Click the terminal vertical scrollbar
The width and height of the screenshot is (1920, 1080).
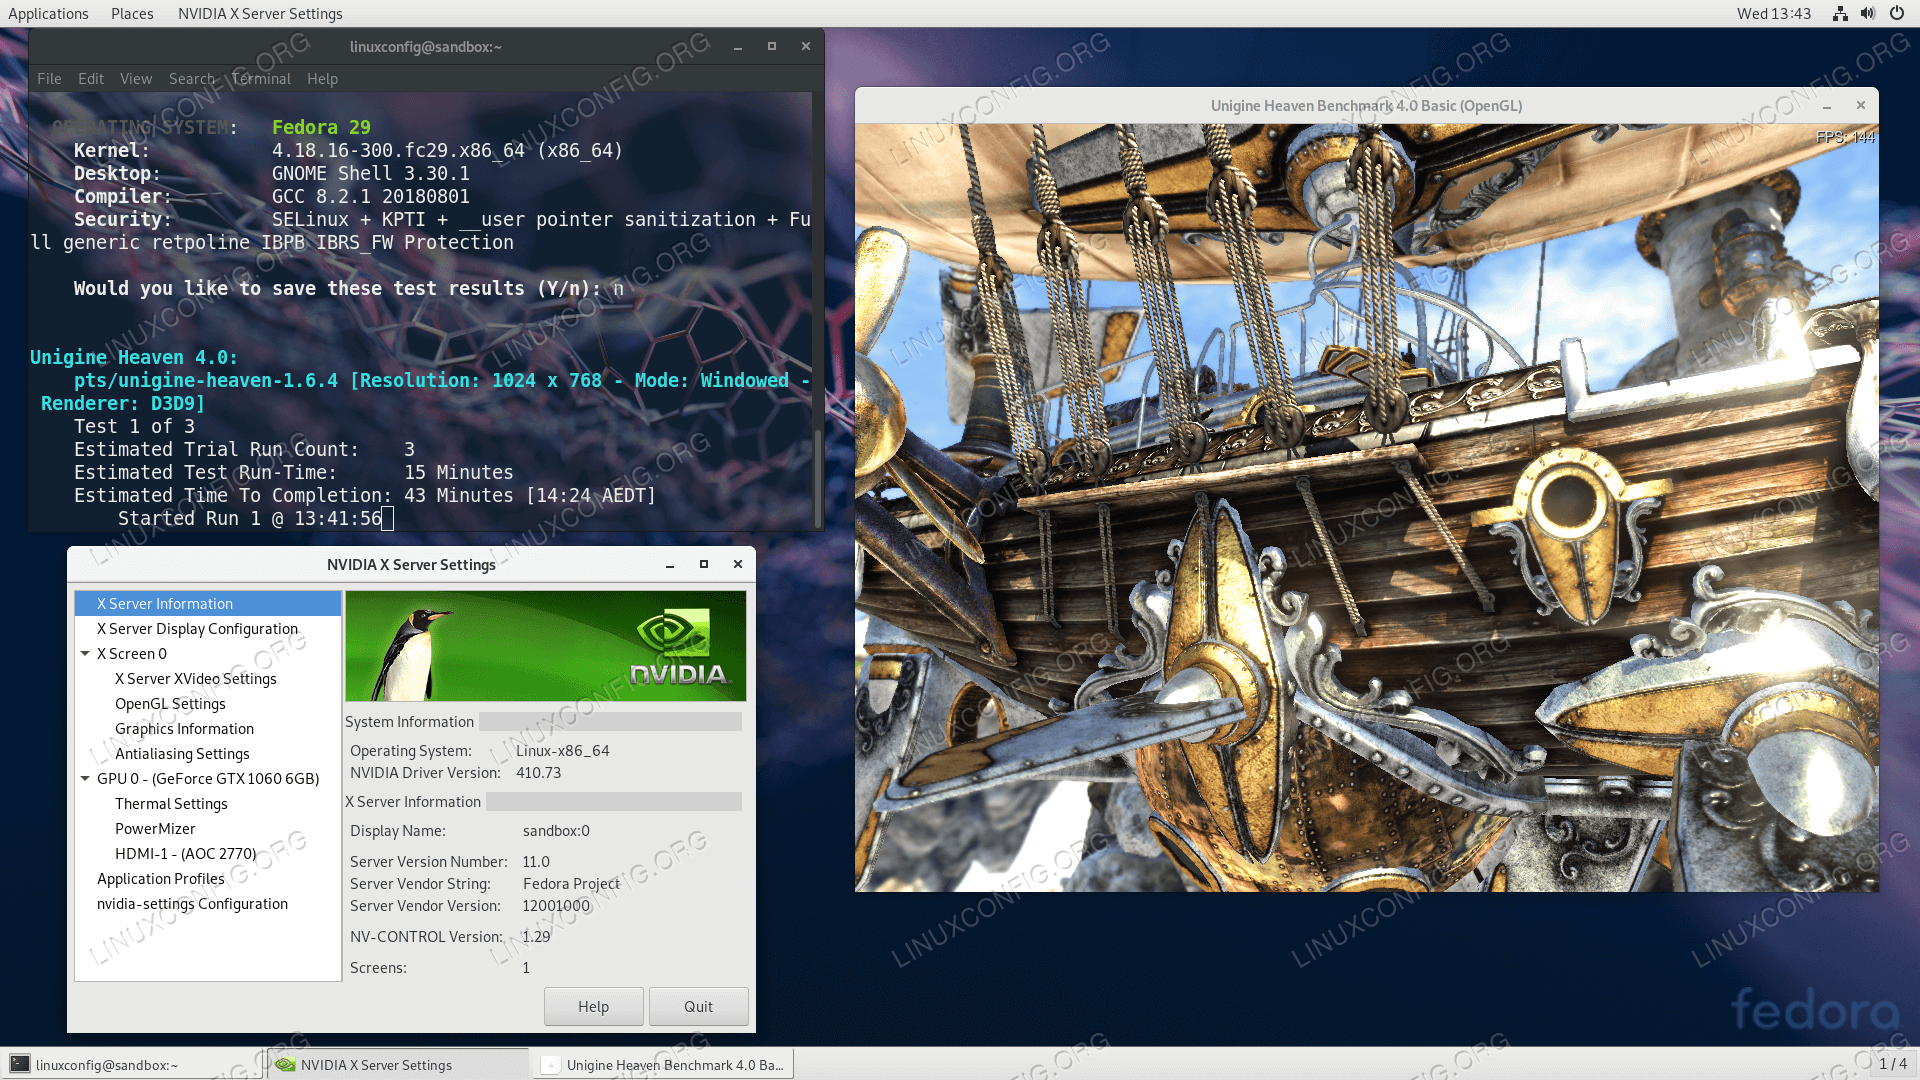coord(818,478)
